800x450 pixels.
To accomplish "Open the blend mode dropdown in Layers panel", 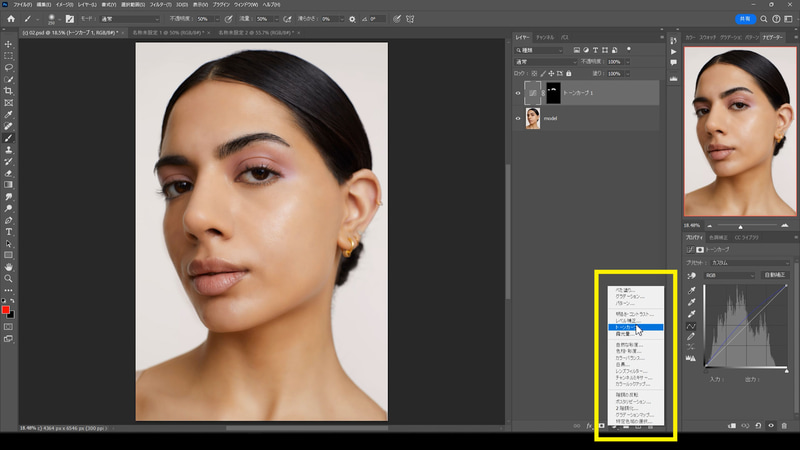I will tap(545, 61).
